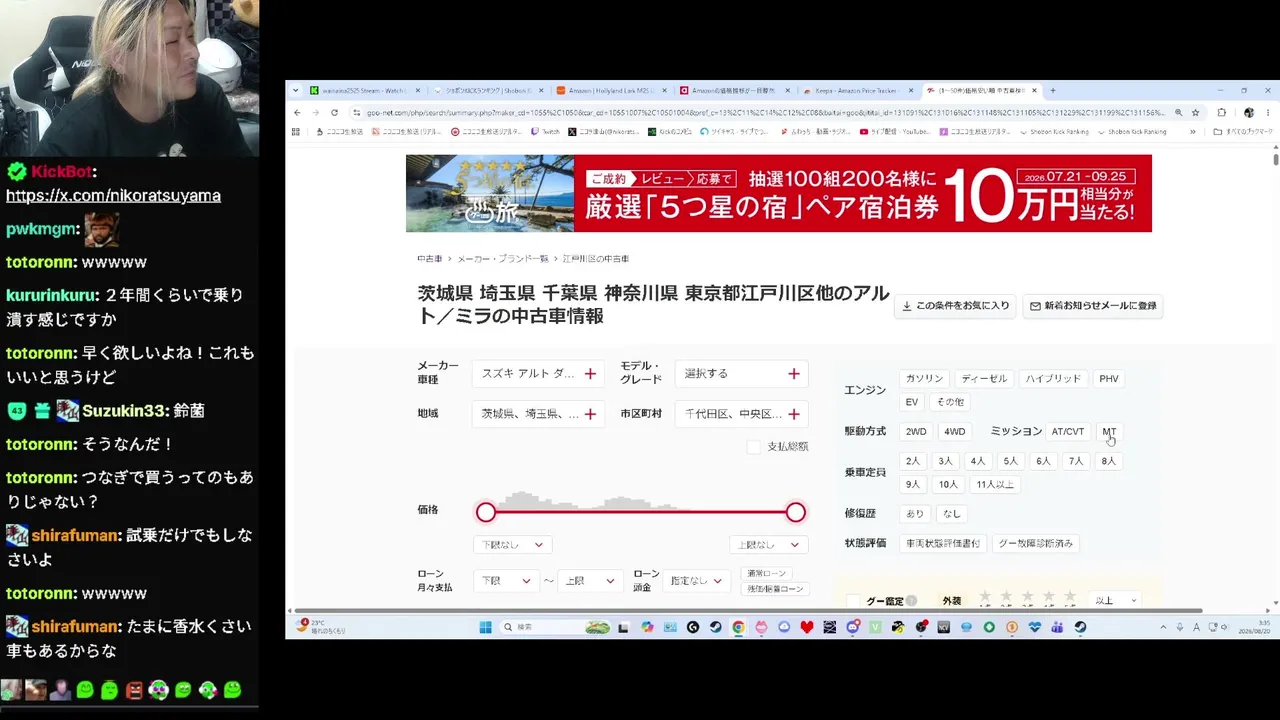Show hidden system tray icons
This screenshot has width=1280, height=720.
click(1163, 627)
